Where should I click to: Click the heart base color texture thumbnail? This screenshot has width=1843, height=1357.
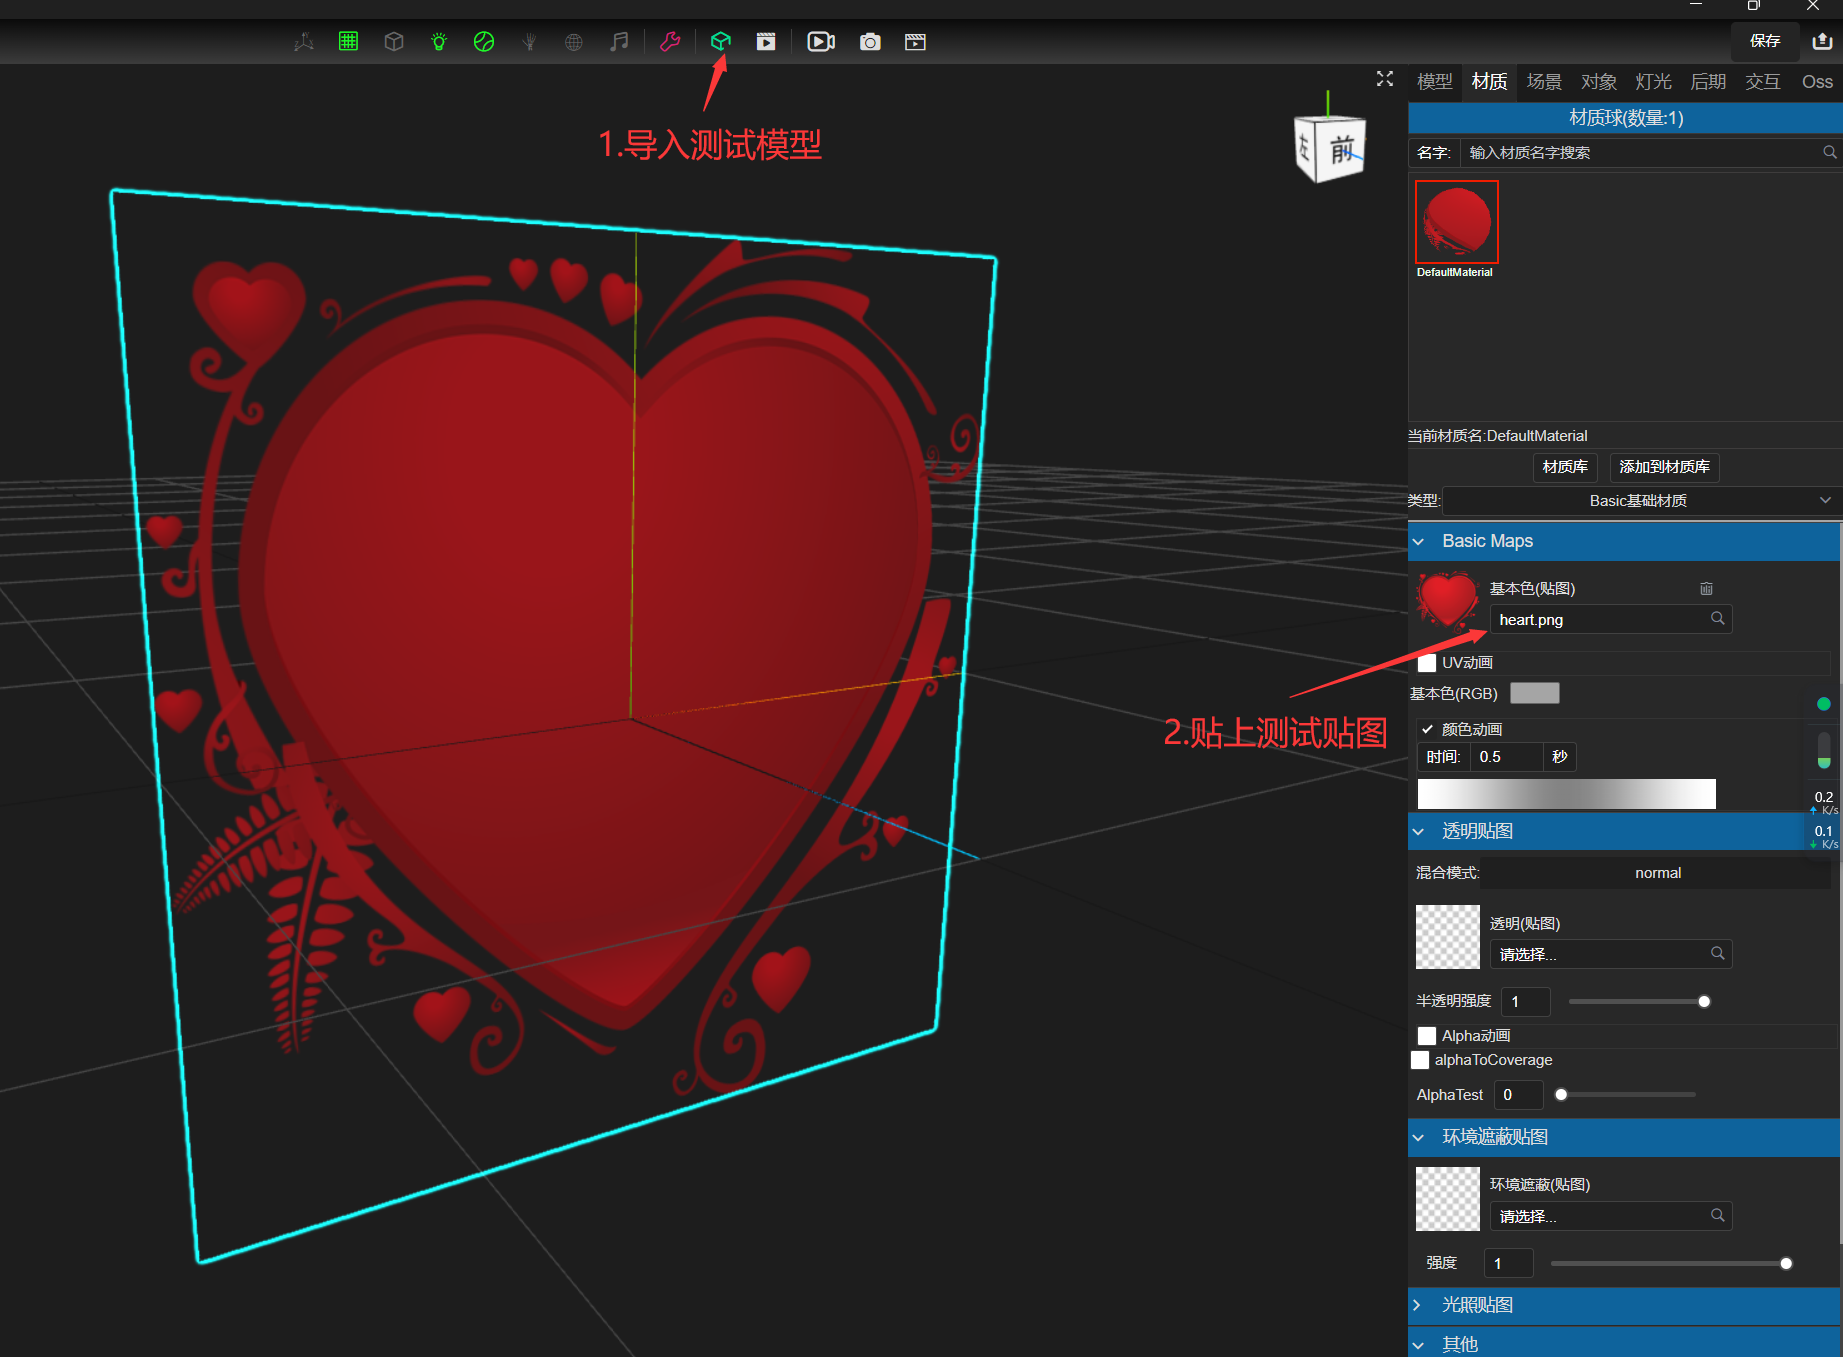point(1447,600)
